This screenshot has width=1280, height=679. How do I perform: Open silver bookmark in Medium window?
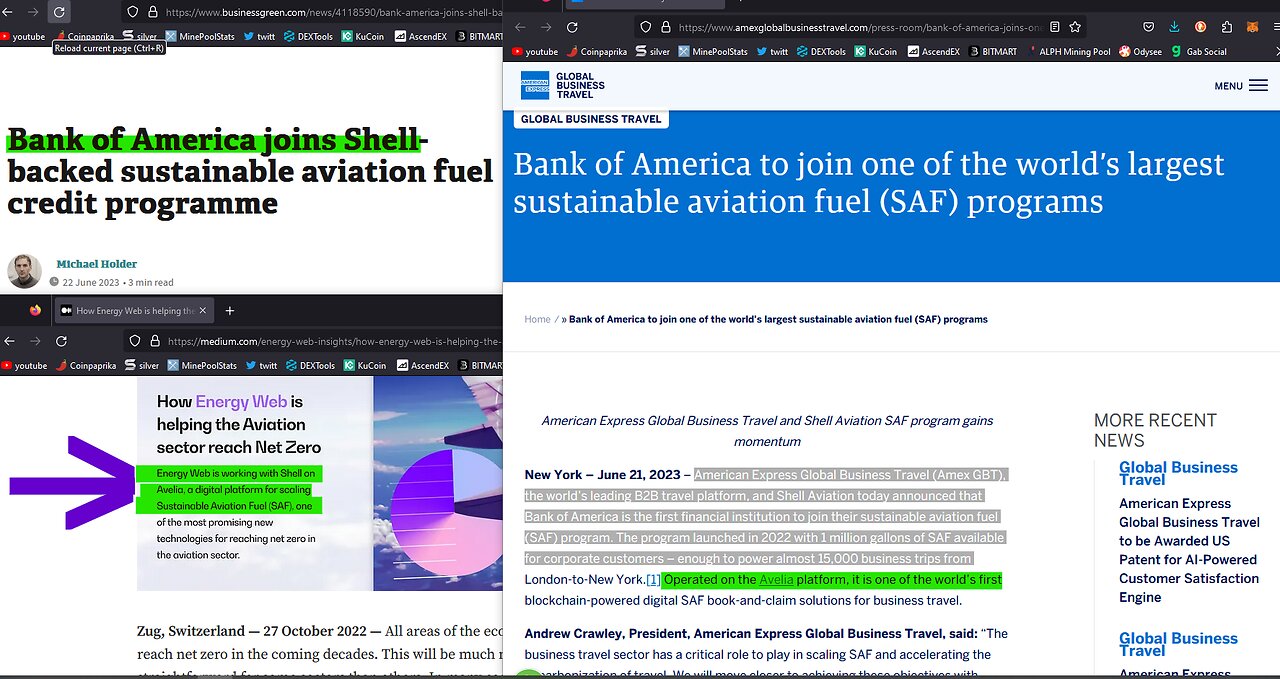[x=141, y=366]
